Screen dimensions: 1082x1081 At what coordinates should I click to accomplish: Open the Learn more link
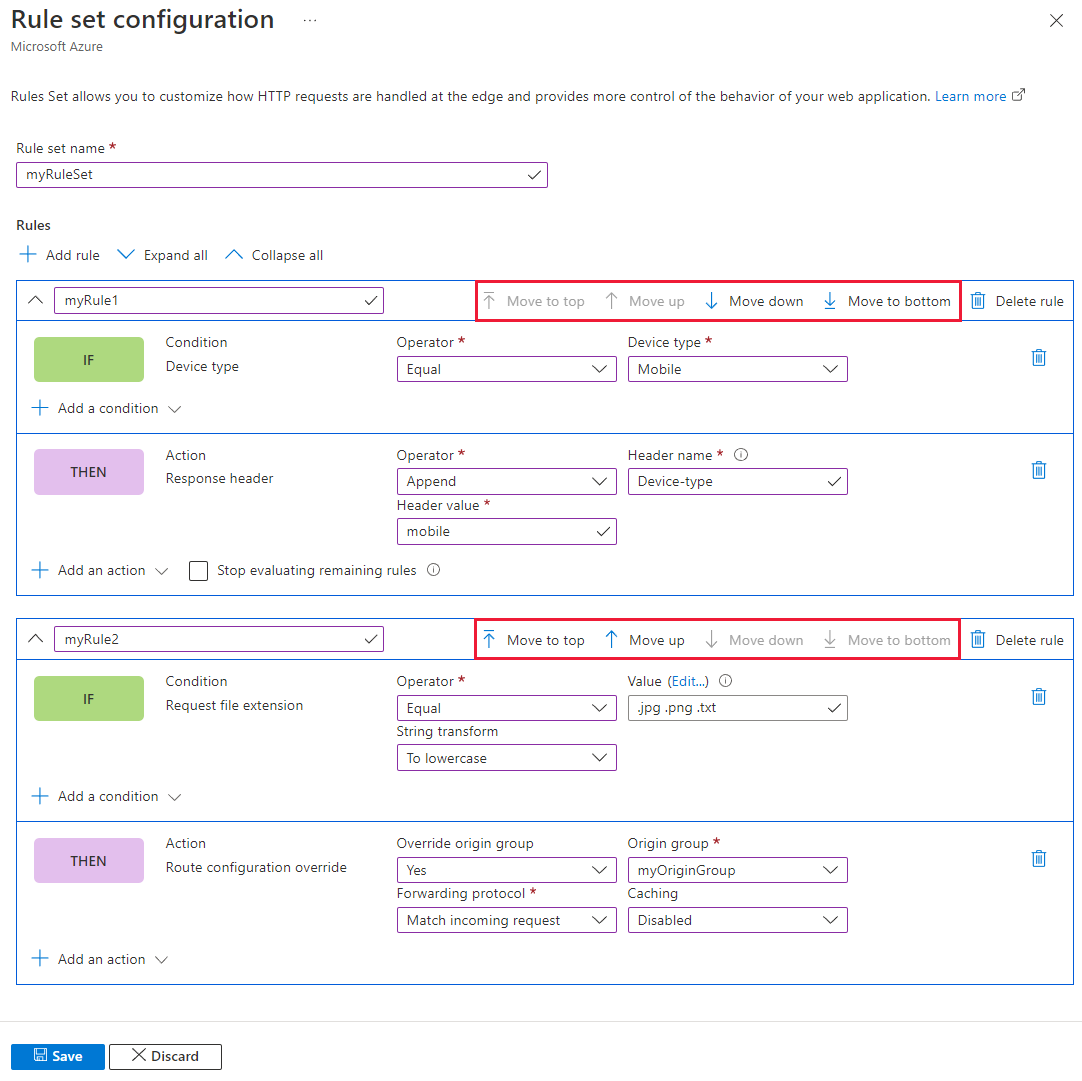pyautogui.click(x=971, y=96)
